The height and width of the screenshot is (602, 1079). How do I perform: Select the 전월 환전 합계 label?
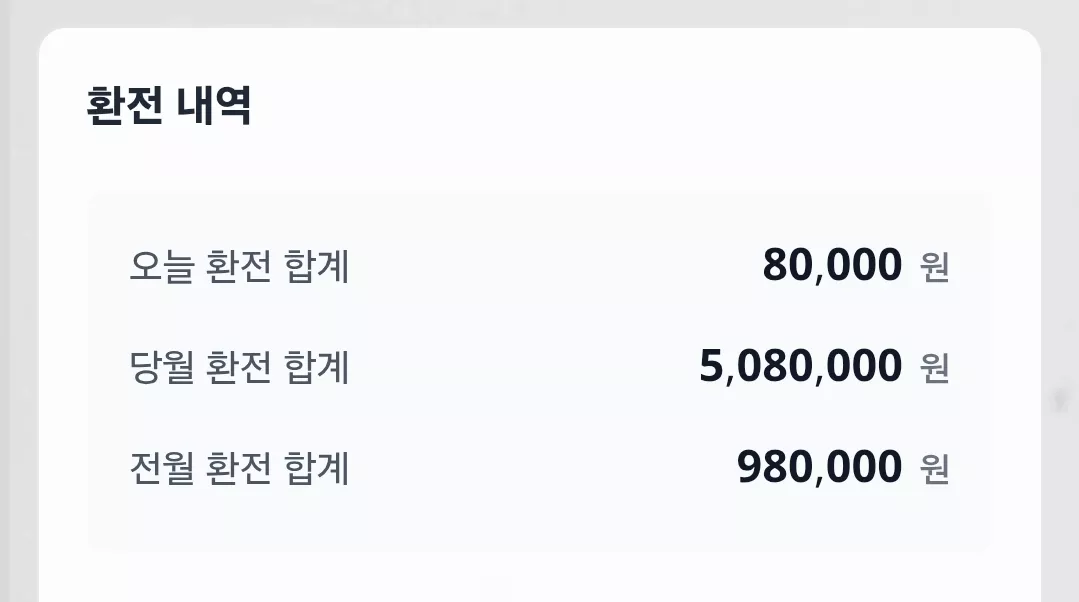click(239, 468)
